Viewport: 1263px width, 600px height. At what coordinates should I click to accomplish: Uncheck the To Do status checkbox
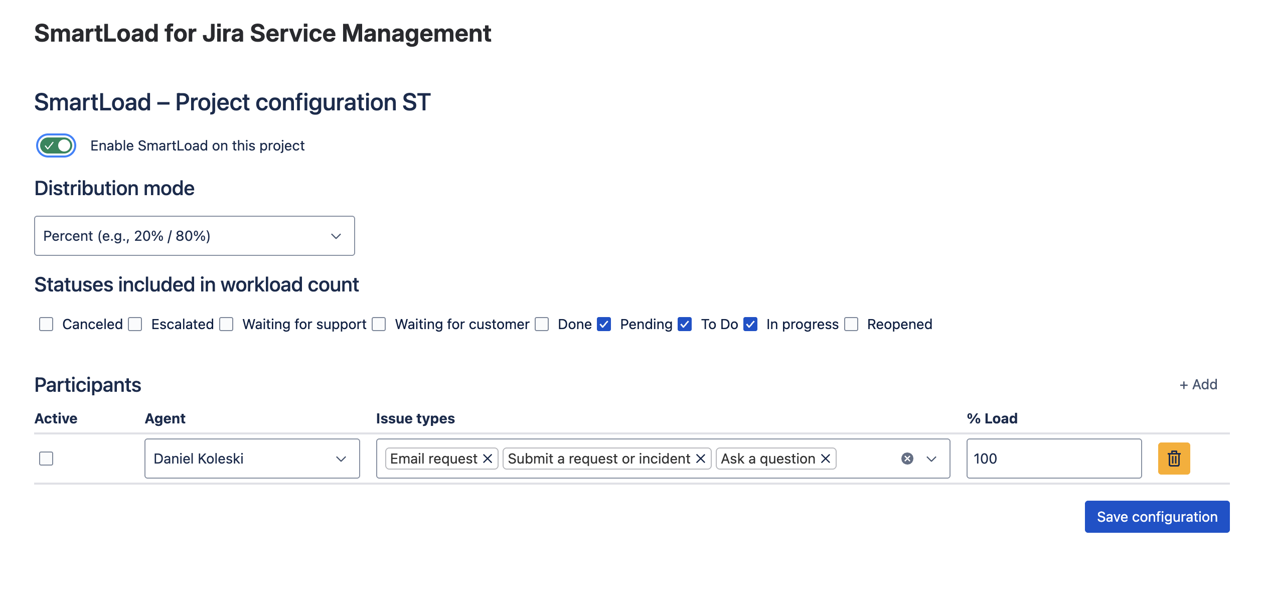685,324
